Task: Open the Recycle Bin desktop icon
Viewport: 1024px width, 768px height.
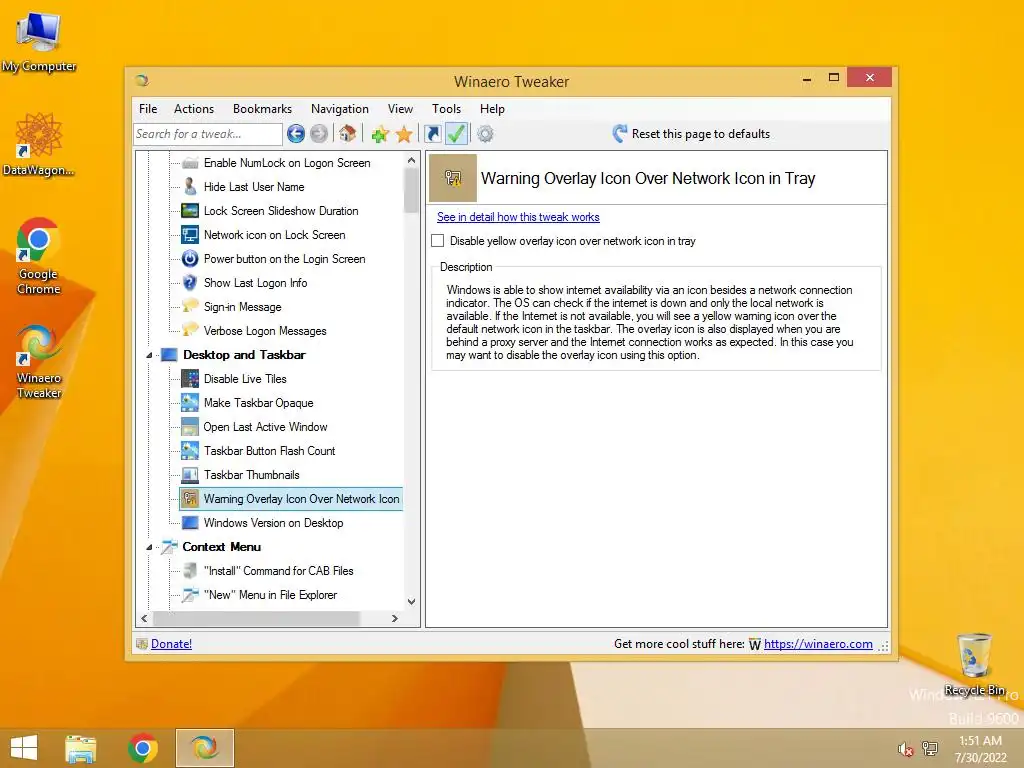Action: [974, 664]
